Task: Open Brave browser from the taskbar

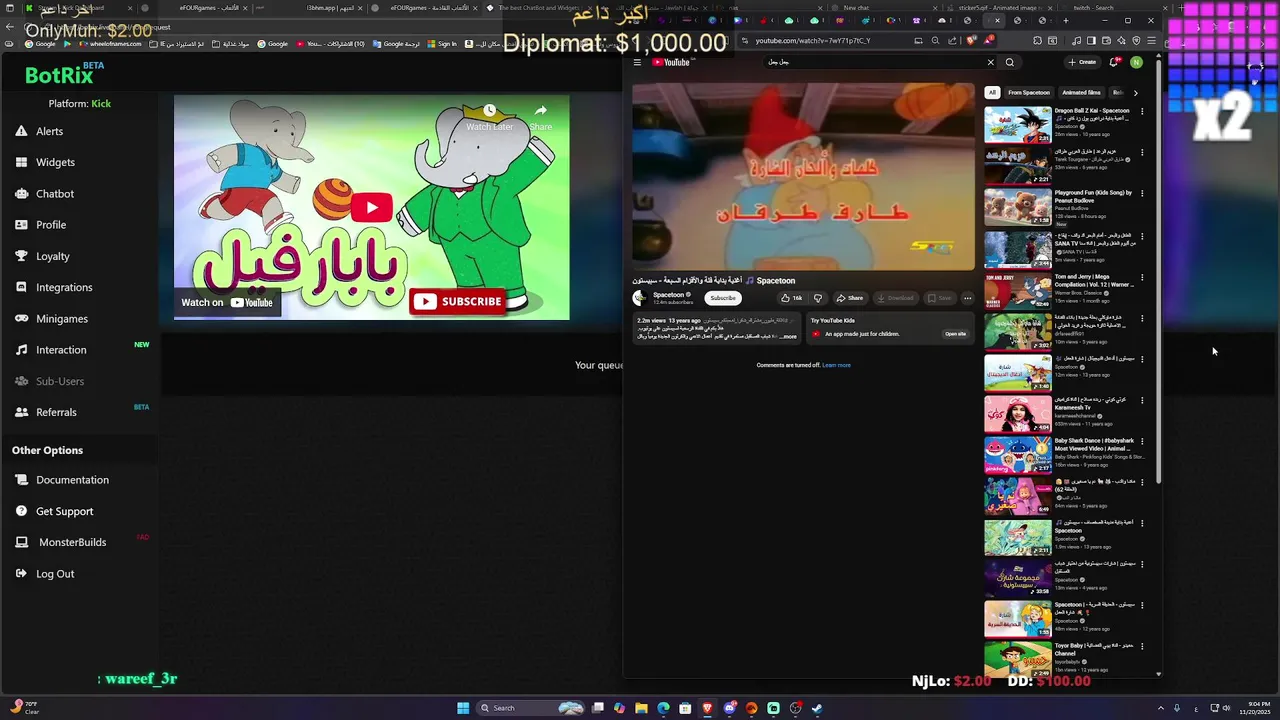Action: pyautogui.click(x=707, y=708)
